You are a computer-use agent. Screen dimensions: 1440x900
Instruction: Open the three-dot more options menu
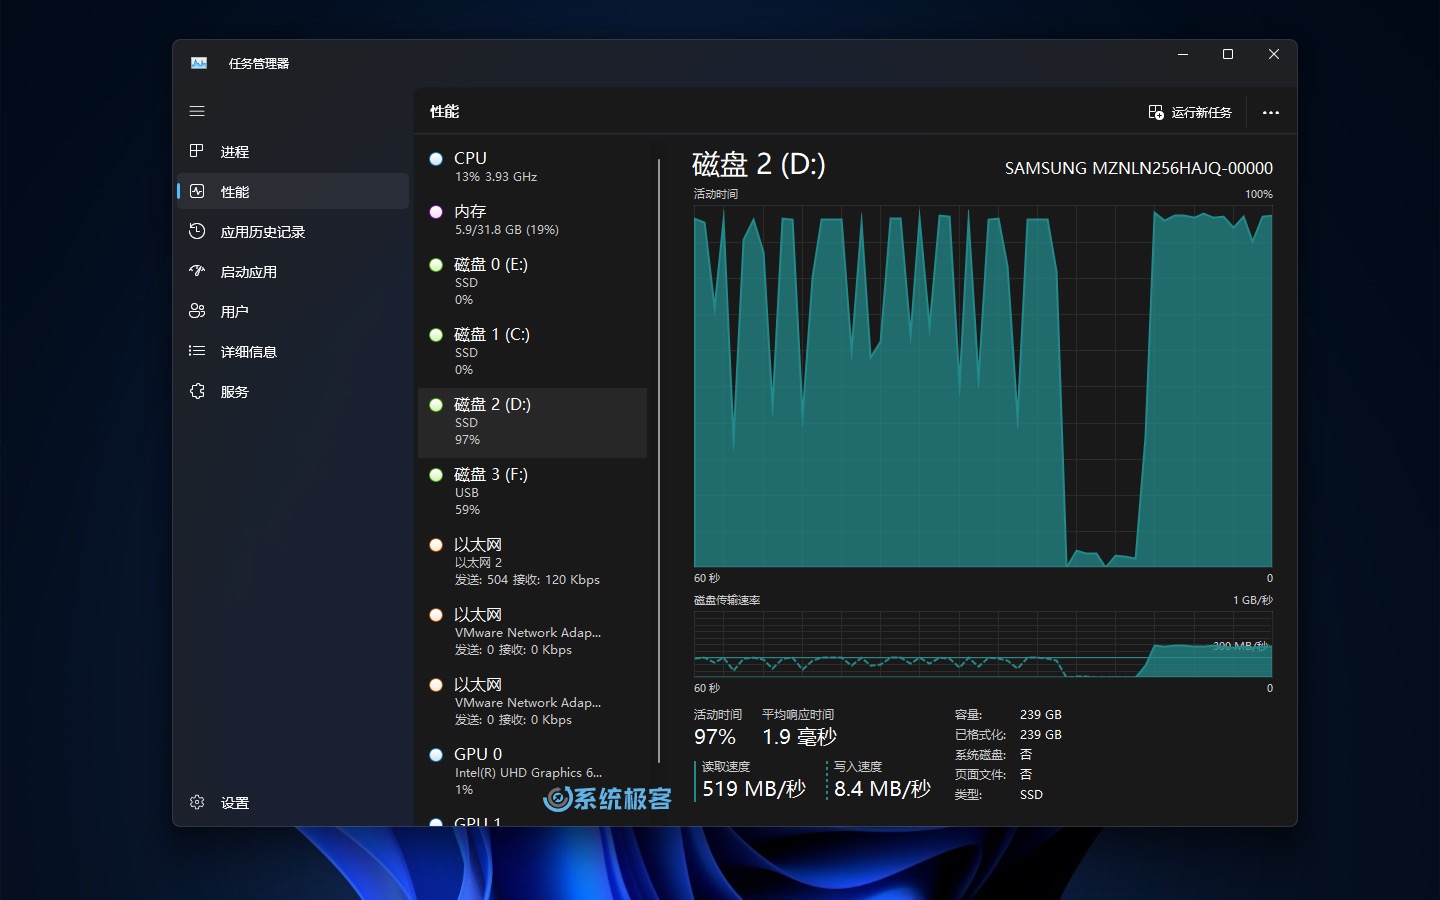tap(1271, 112)
